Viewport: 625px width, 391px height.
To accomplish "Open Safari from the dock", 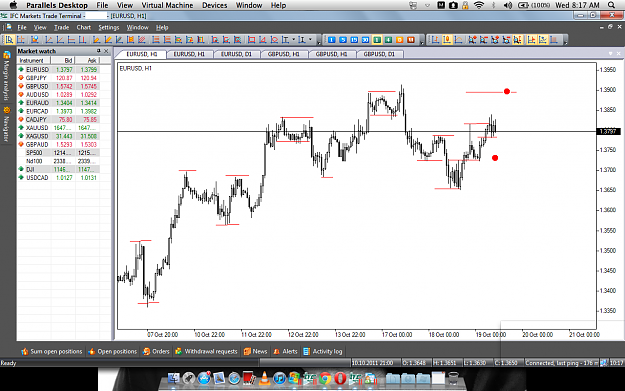I will (x=234, y=378).
